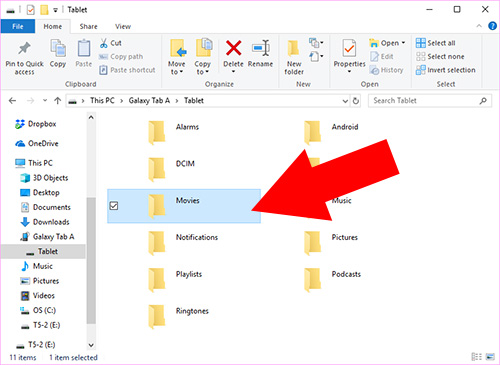Collapse the ribbon with chevron
Screen dimensions: 500x365
[479, 26]
